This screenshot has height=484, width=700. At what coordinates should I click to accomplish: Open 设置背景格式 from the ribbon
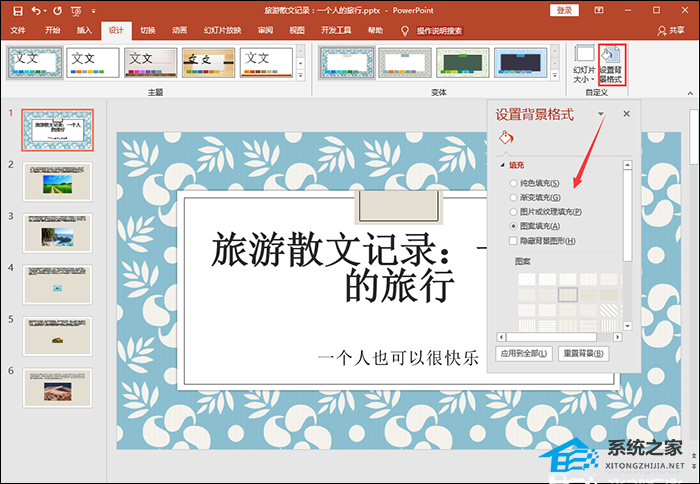pyautogui.click(x=610, y=64)
